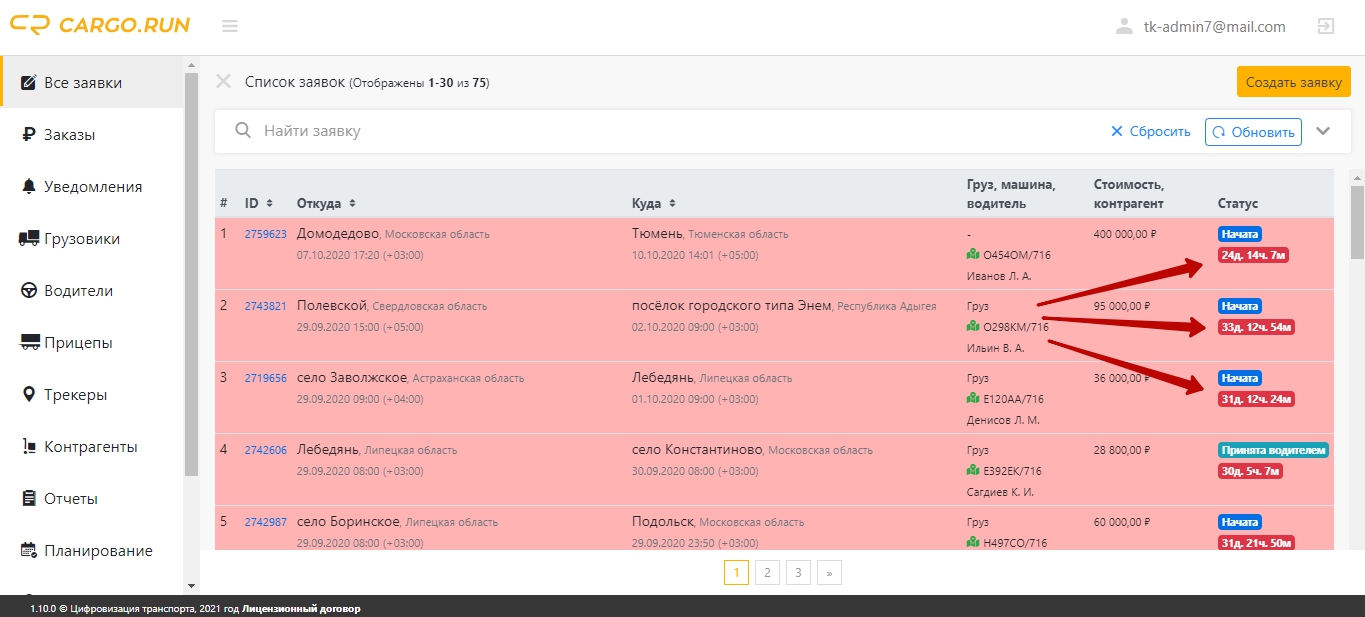Click the 33д. 12ч. 54м delay badge
The height and width of the screenshot is (617, 1365).
tap(1256, 327)
